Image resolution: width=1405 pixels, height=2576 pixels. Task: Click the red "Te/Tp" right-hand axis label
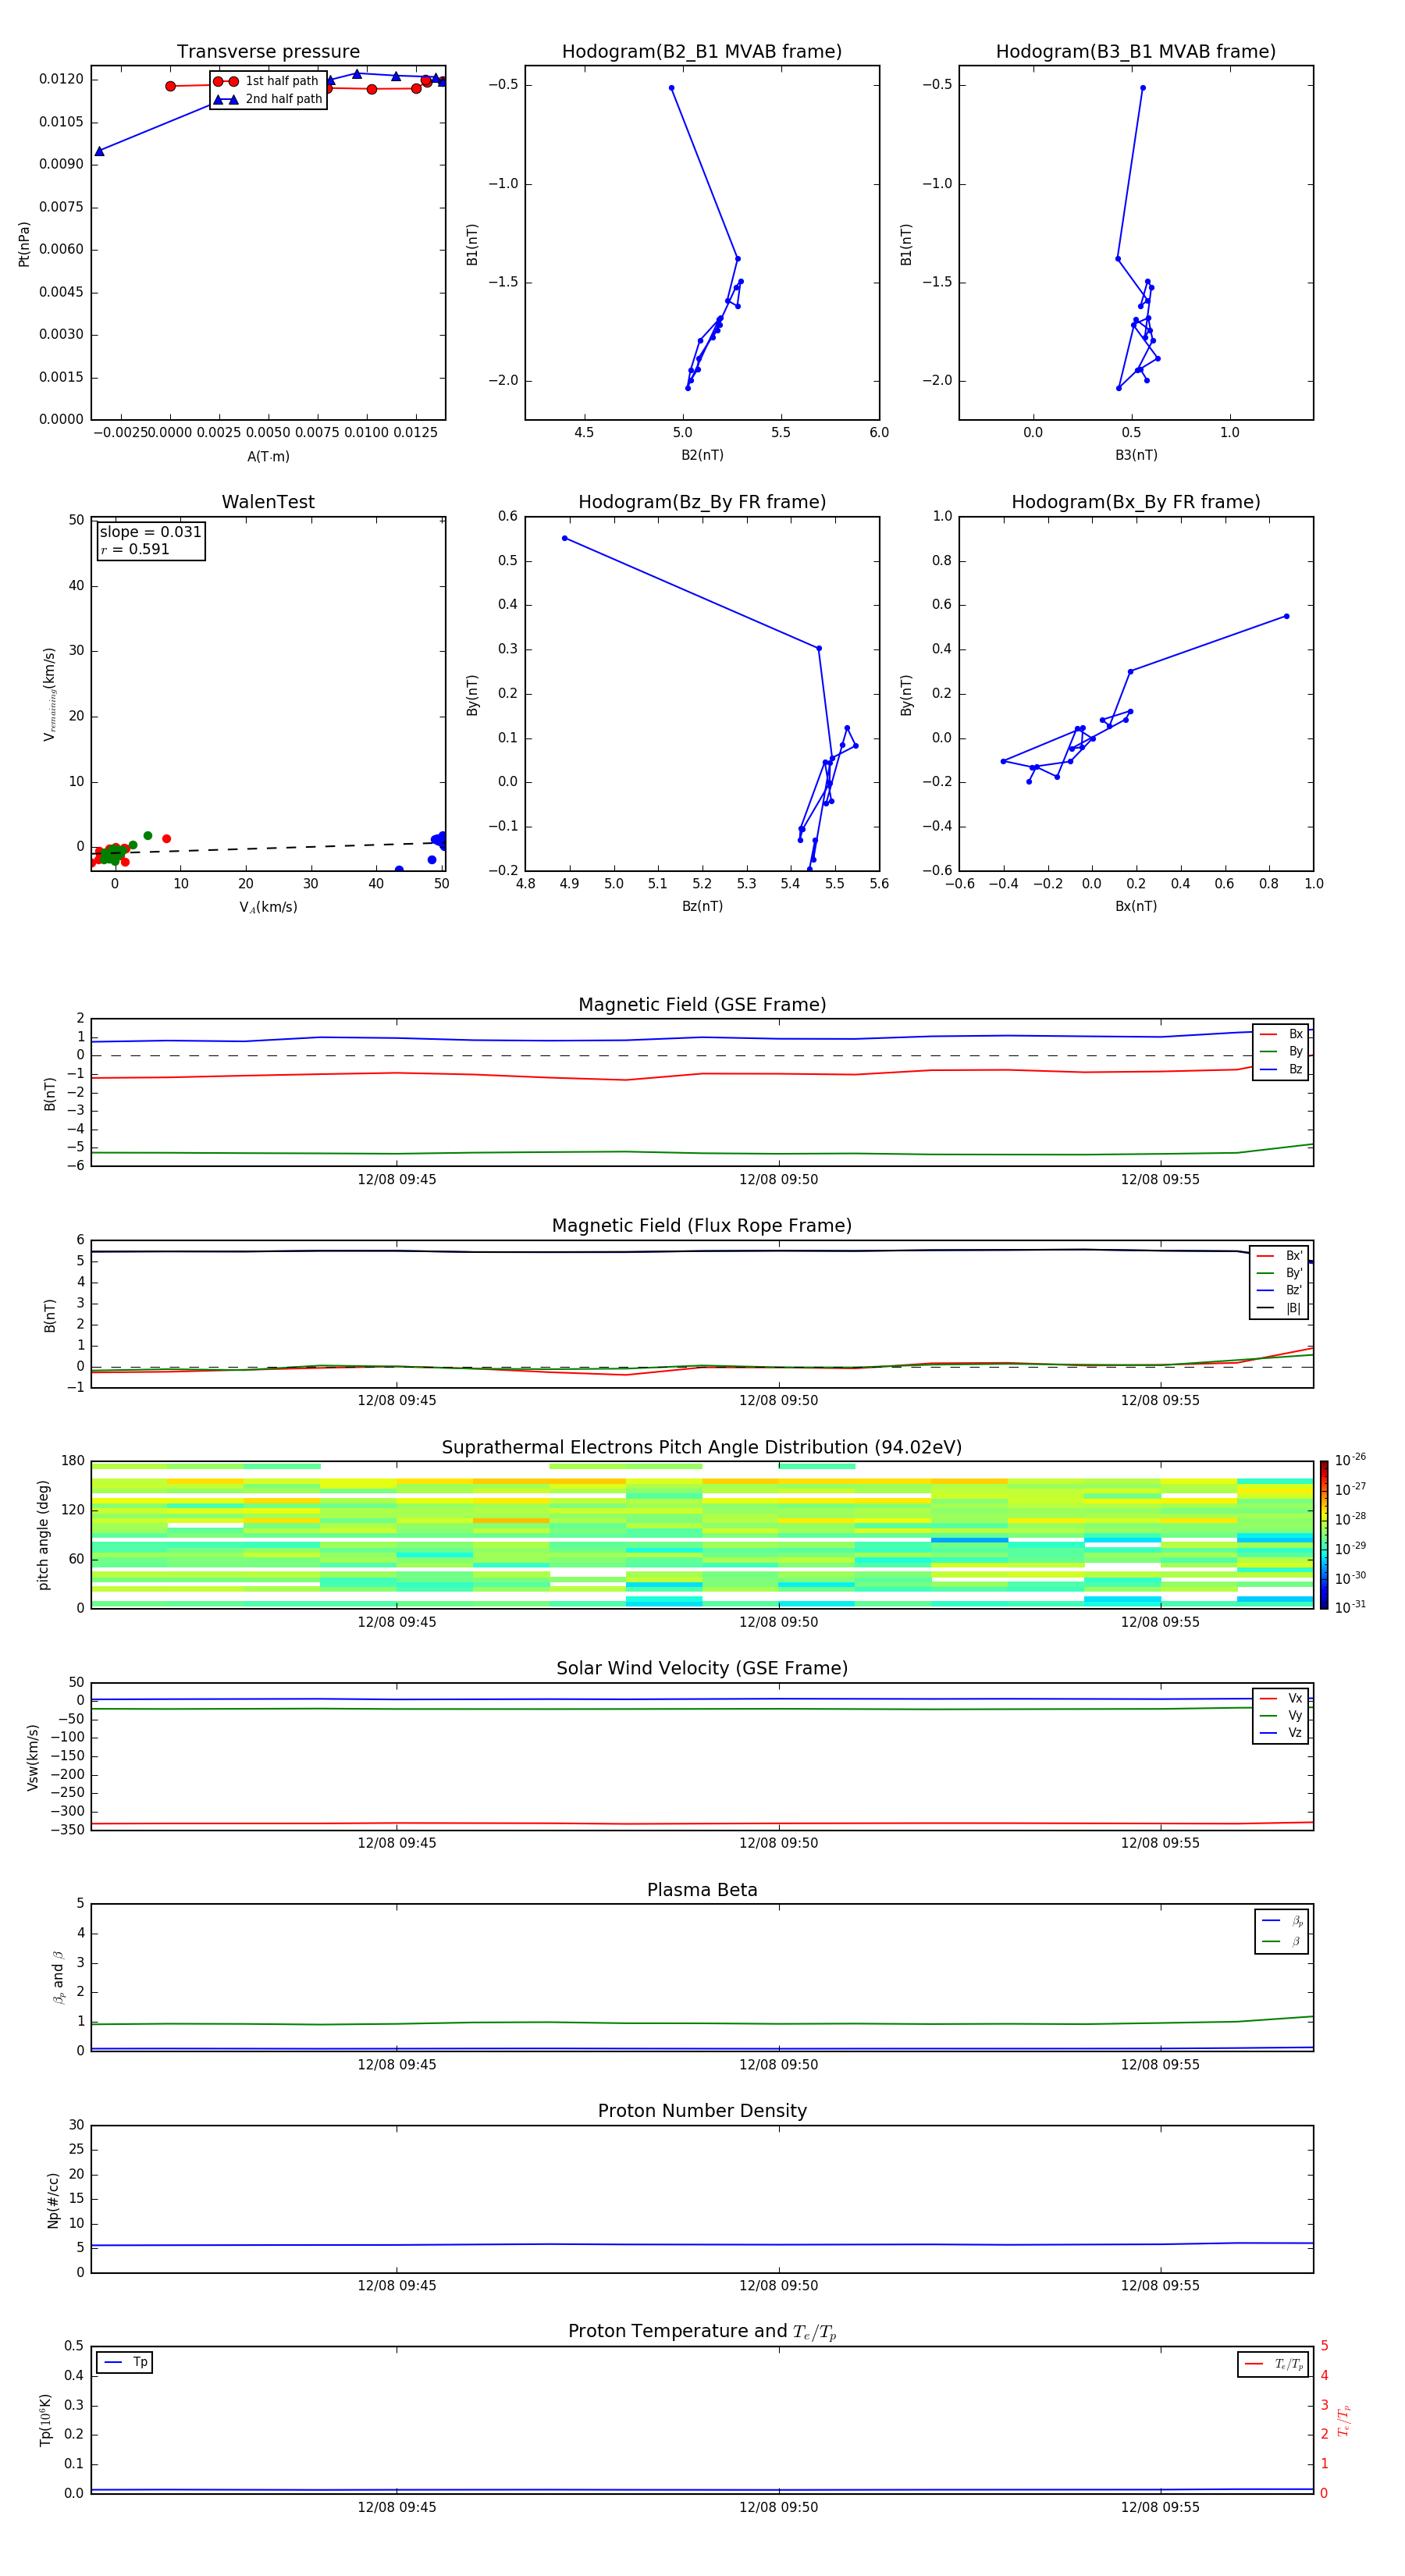pos(1344,2420)
